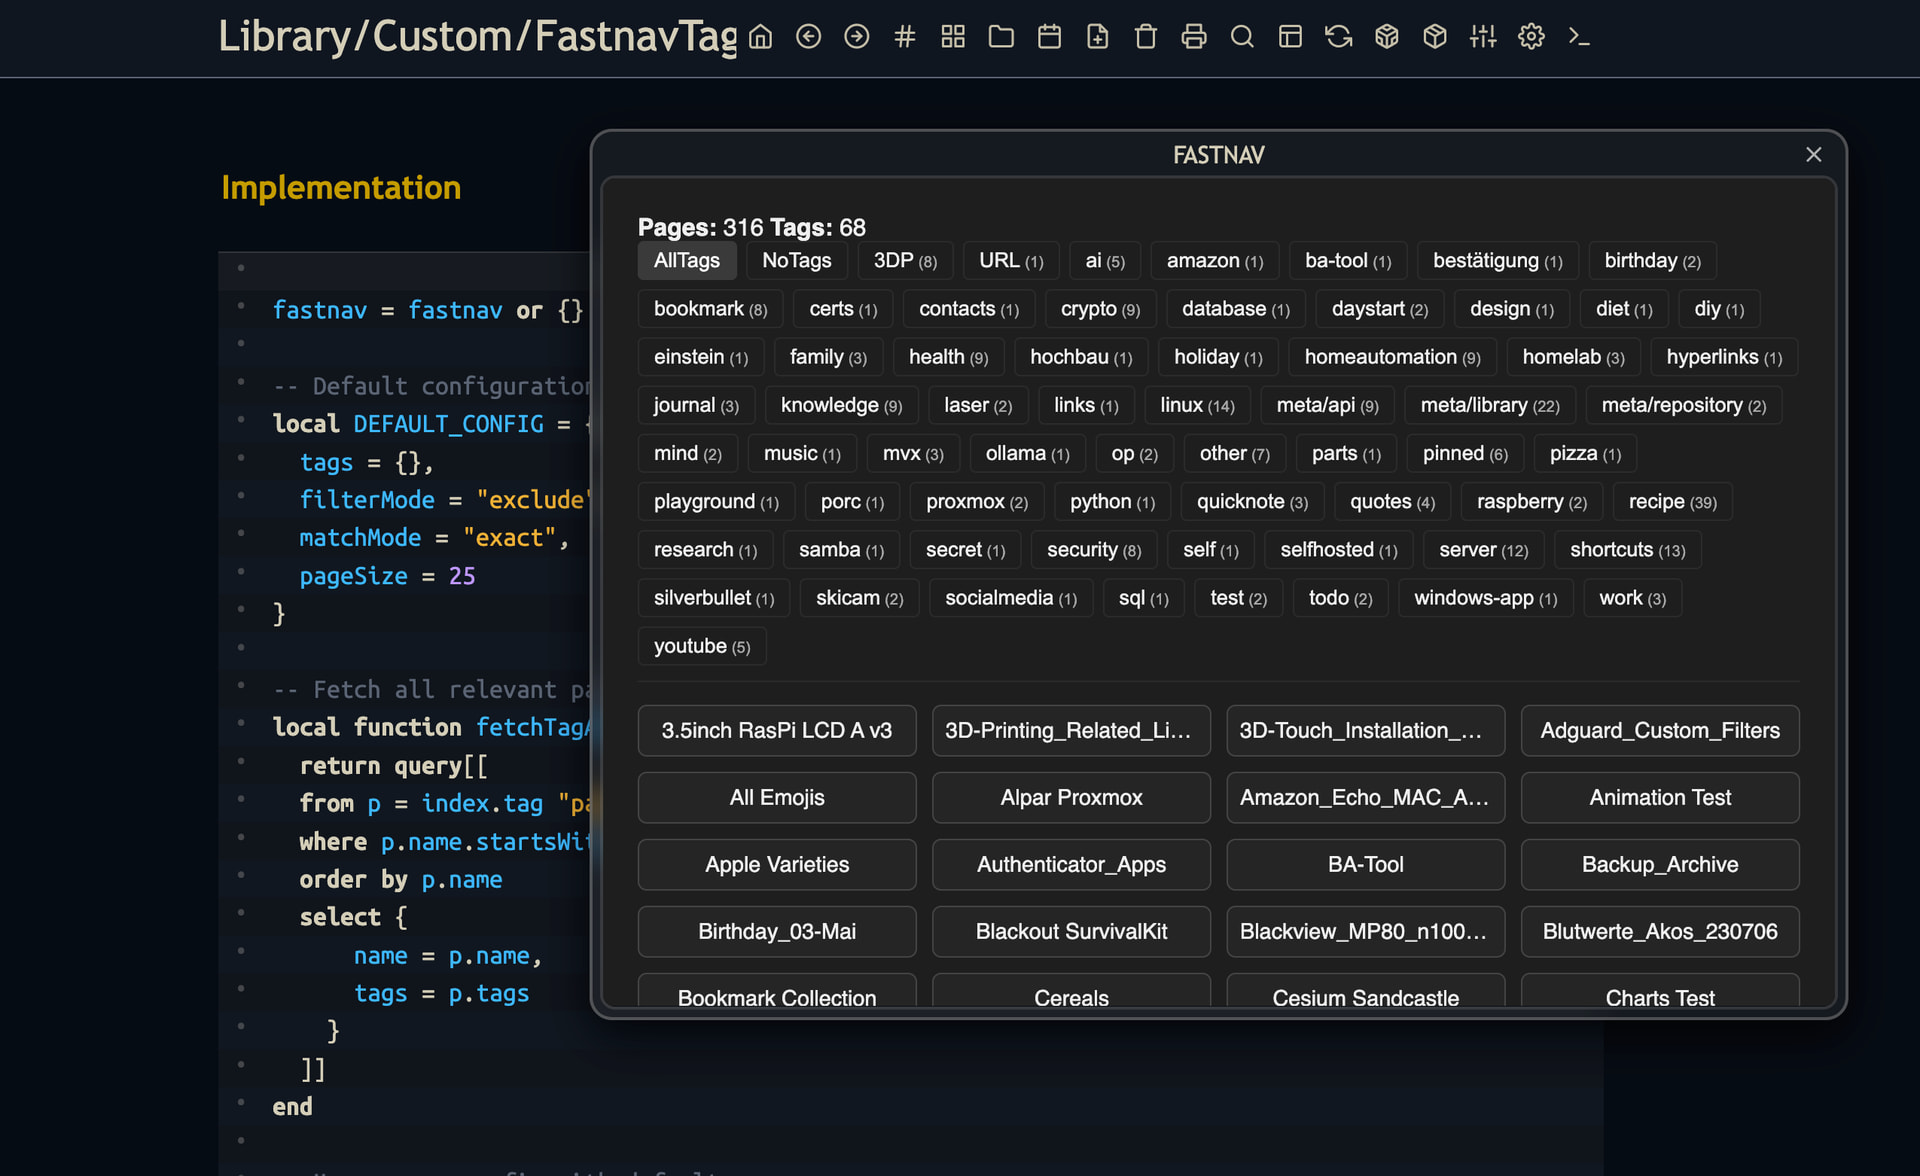The height and width of the screenshot is (1176, 1920).
Task: Click the sync refresh icon
Action: [x=1338, y=37]
